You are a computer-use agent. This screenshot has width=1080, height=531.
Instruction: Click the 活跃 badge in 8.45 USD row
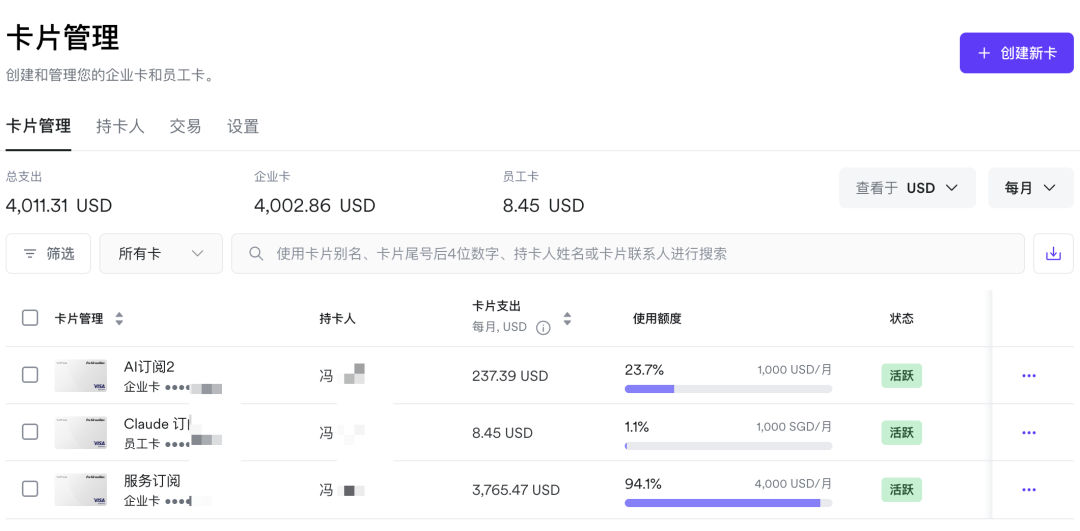[902, 433]
